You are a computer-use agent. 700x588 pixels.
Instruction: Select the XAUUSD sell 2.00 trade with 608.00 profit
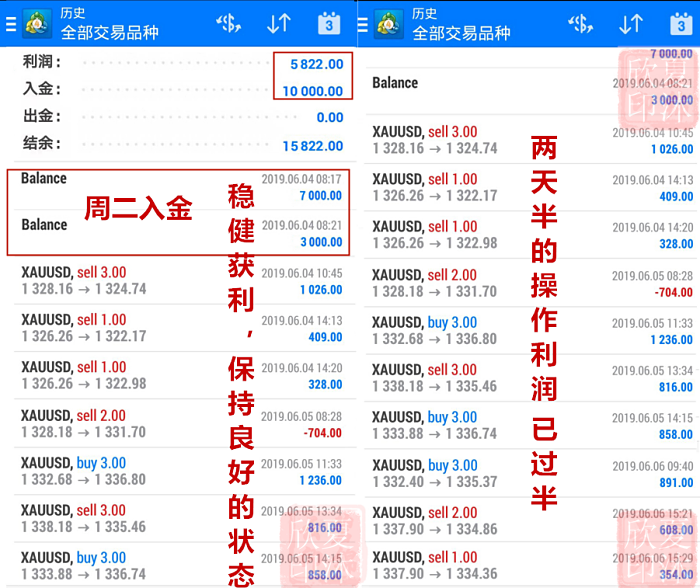(532, 521)
